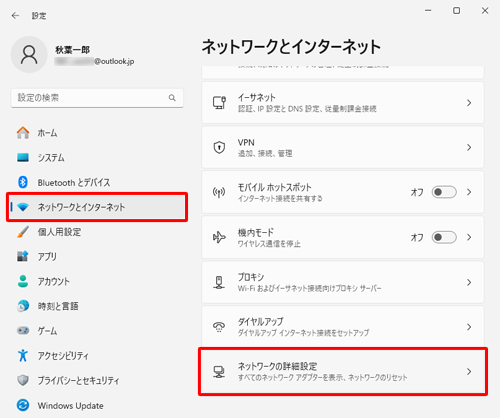Expand the ダイヤルアップ row chevron
This screenshot has width=500, height=418.
pyautogui.click(x=469, y=327)
